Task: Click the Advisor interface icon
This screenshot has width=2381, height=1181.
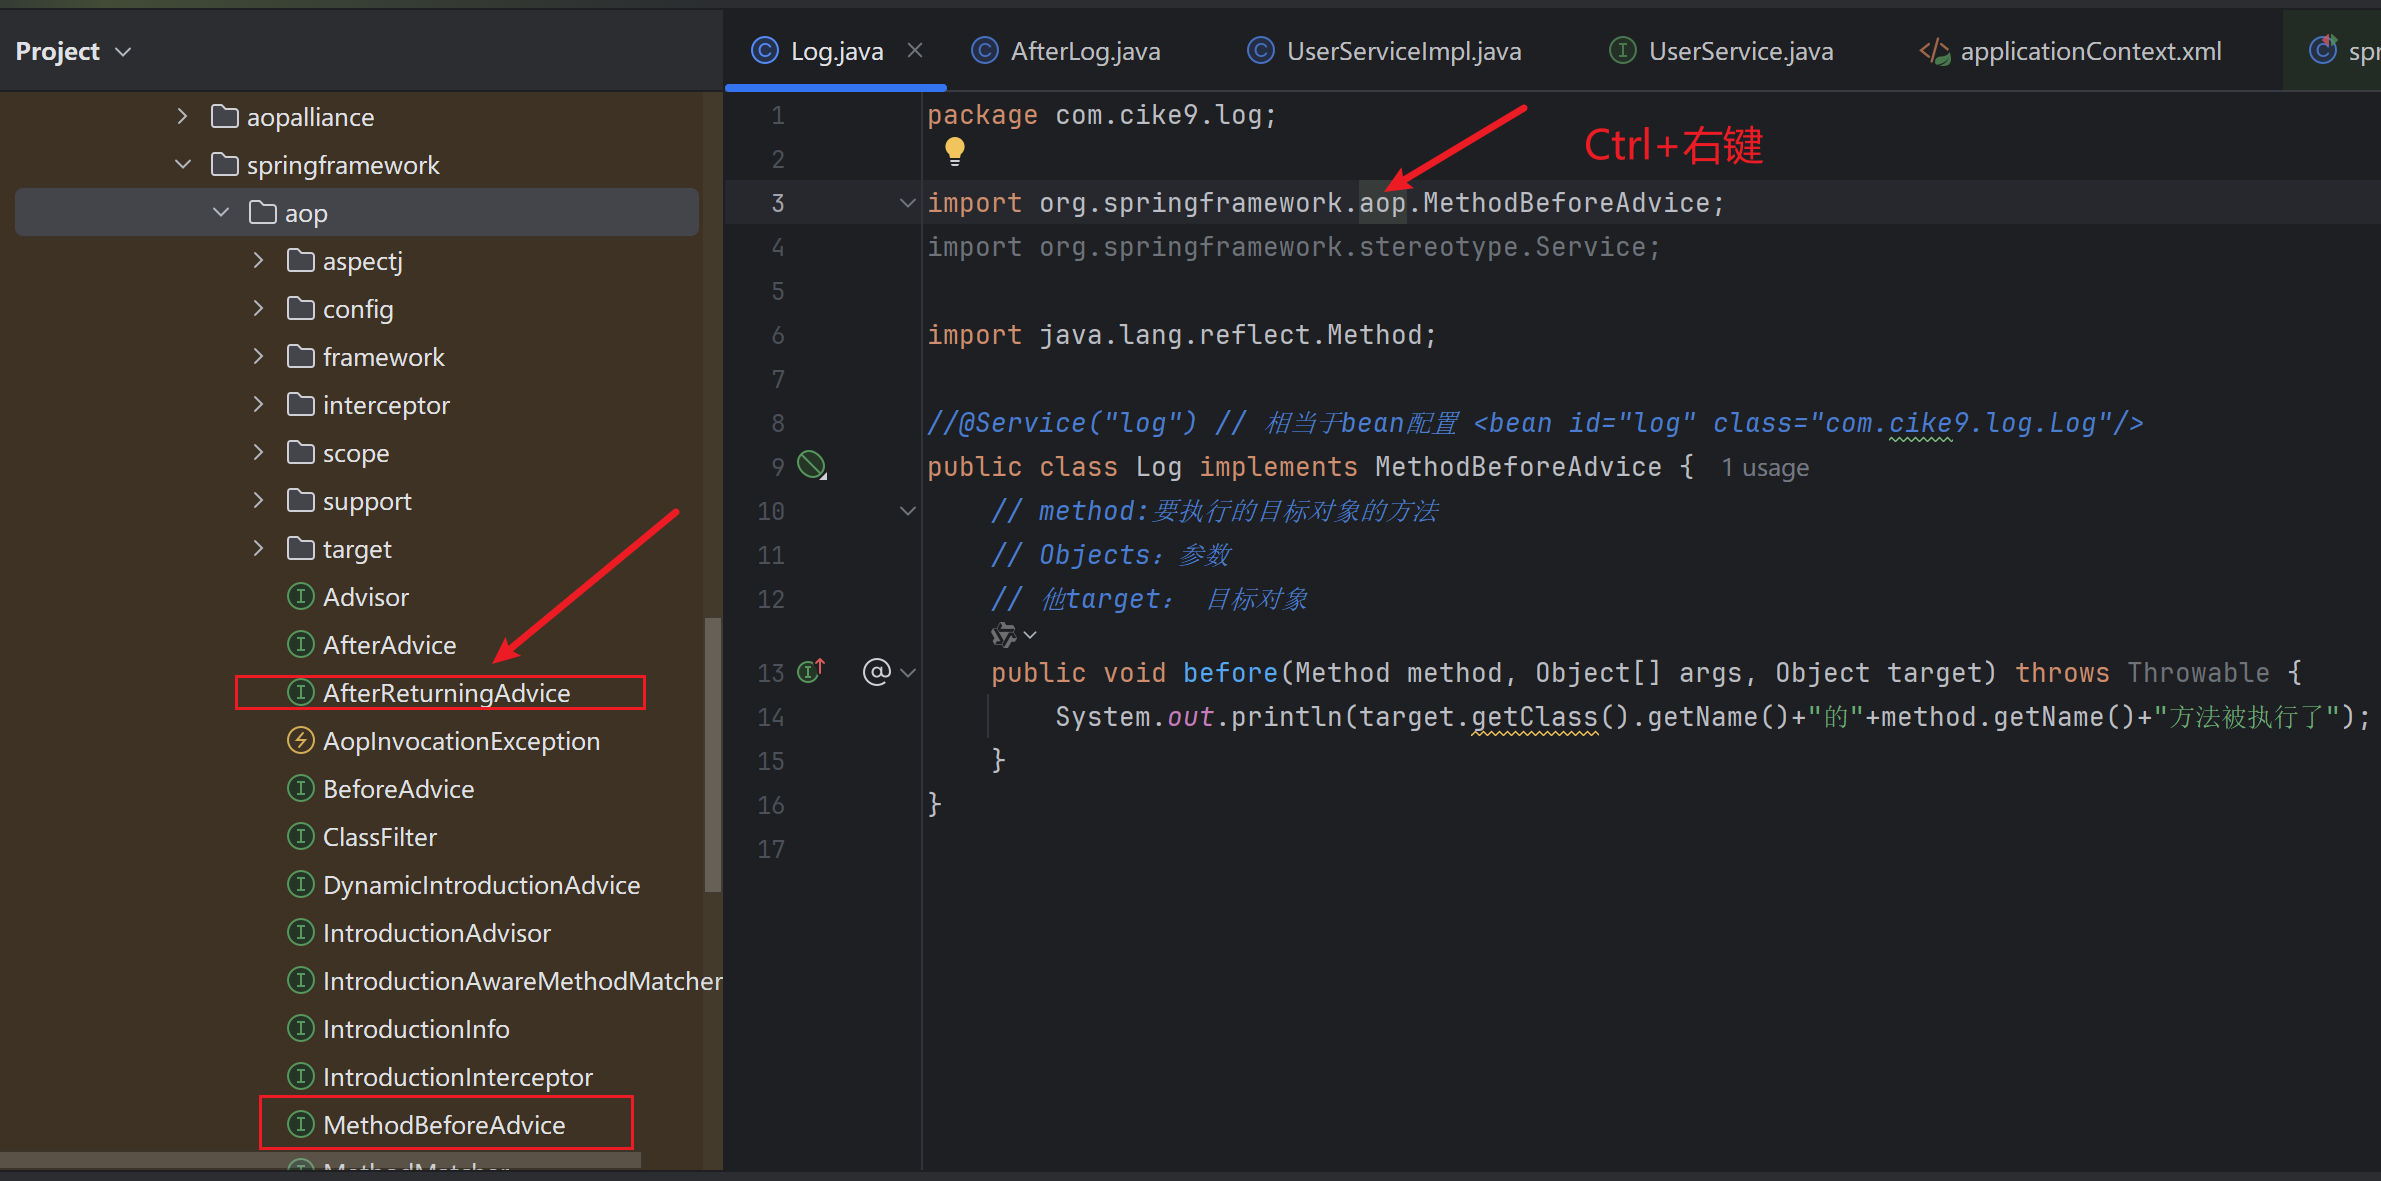Action: tap(301, 597)
